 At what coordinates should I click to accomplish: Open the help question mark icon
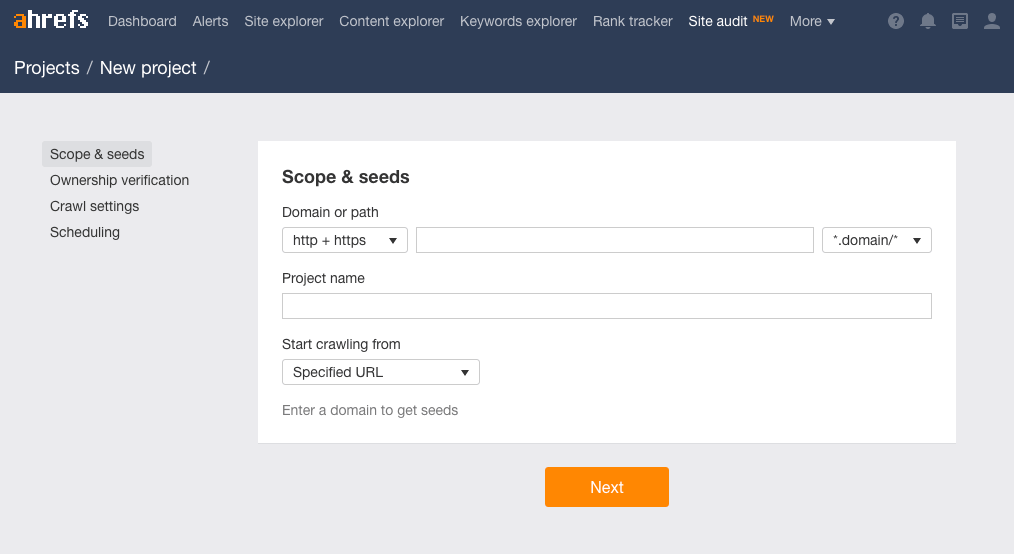coord(896,21)
